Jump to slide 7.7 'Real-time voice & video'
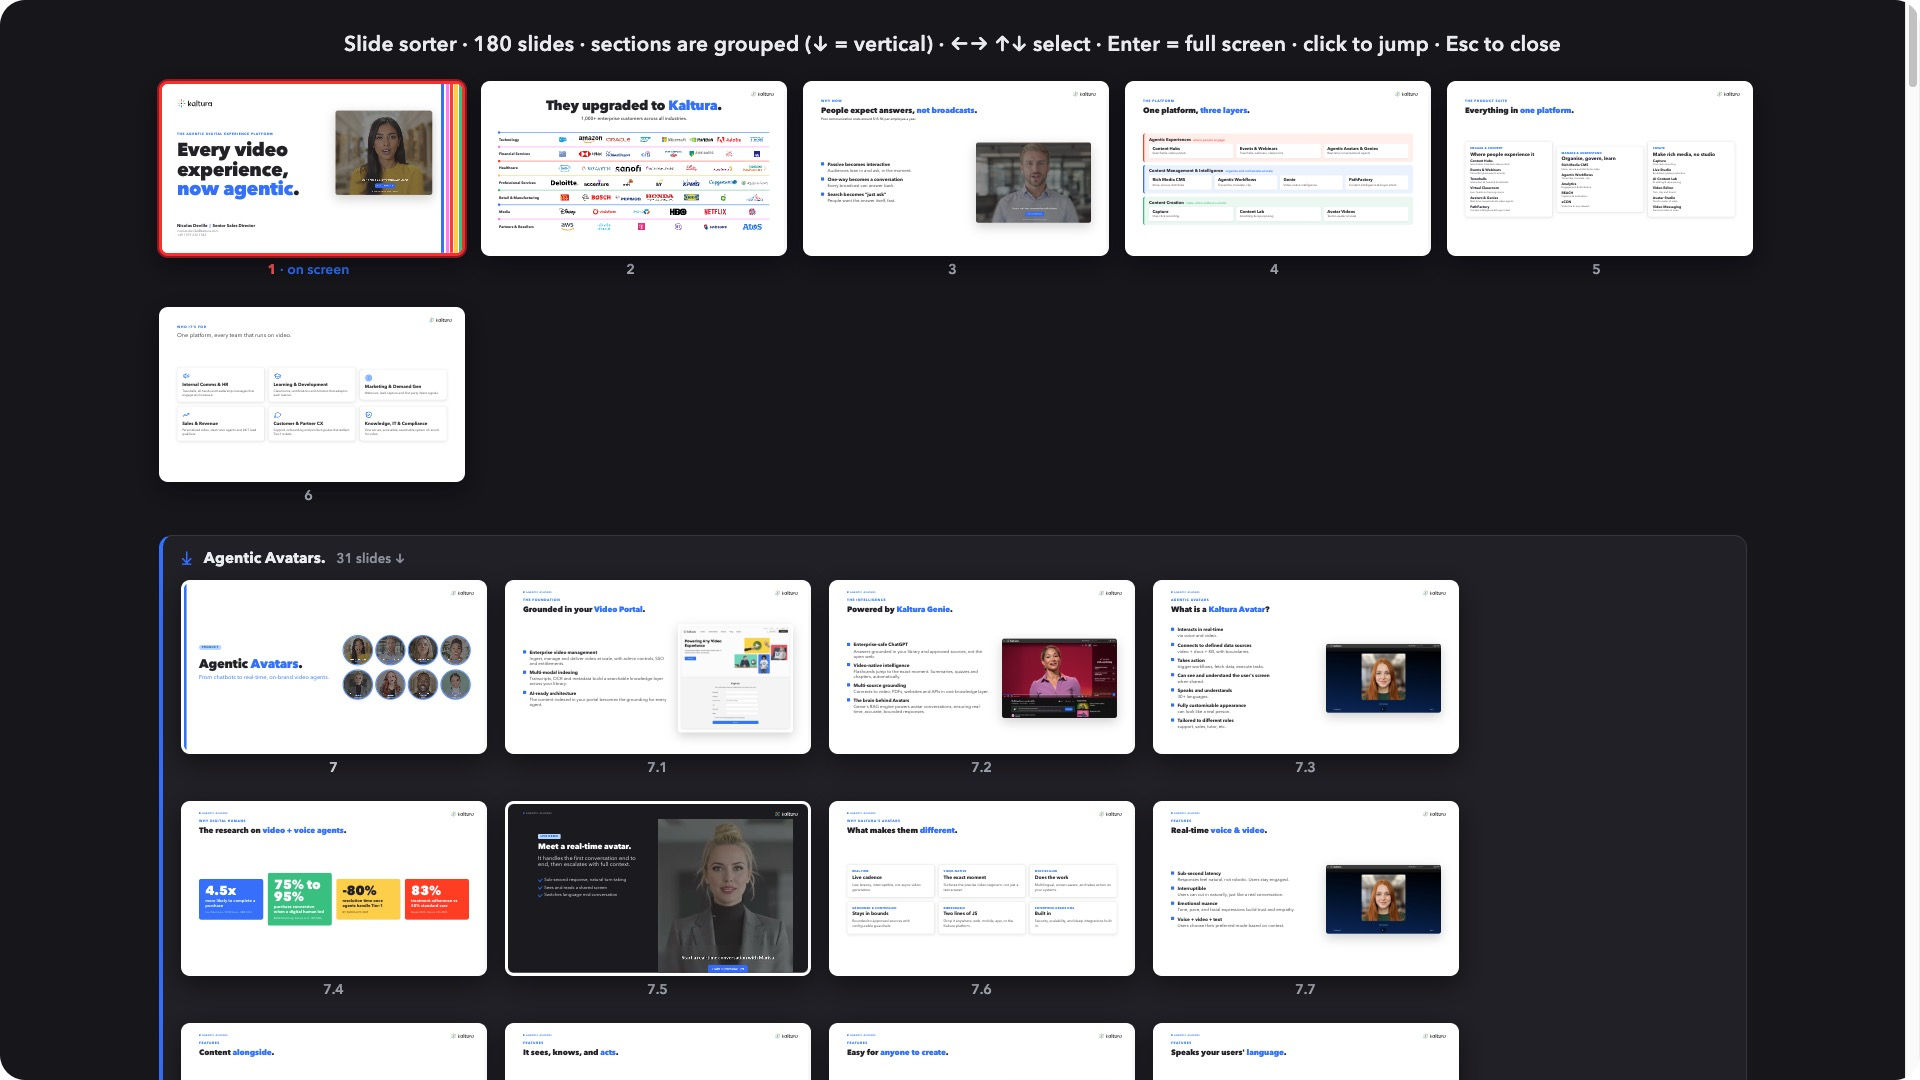Screen dimensions: 1920x1080 point(1306,888)
